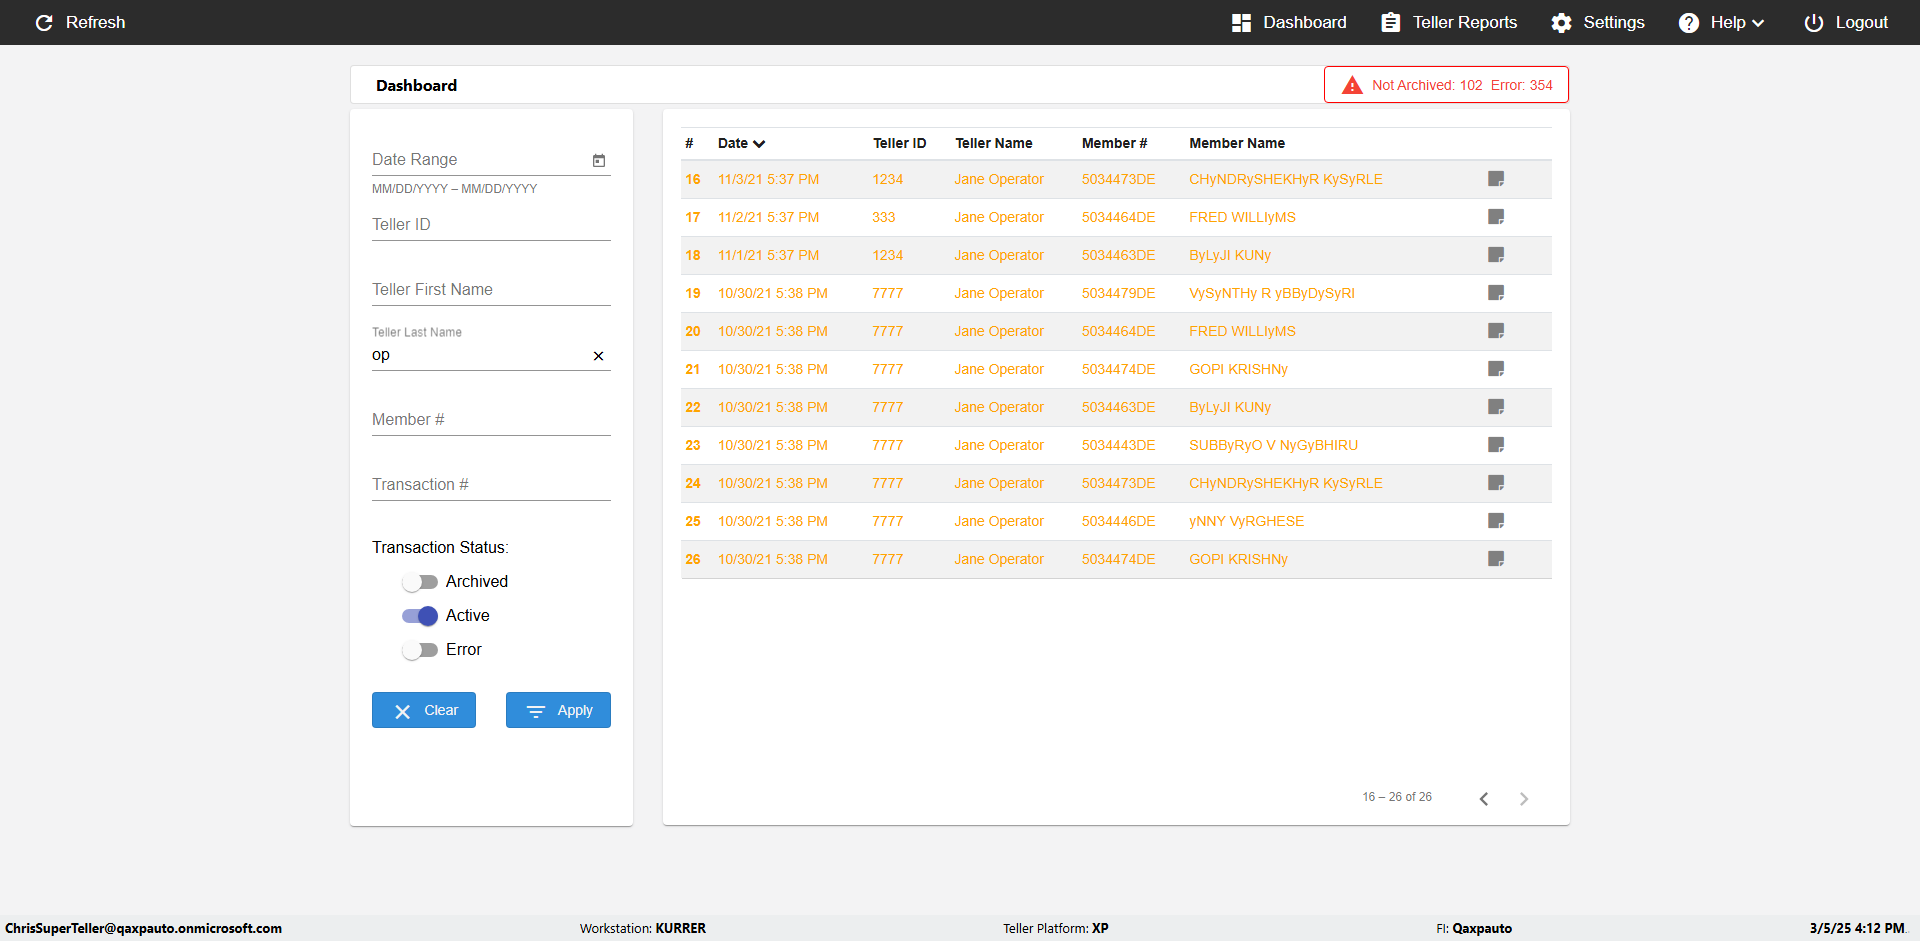
Task: Open Teller Reports from top menu
Action: click(1449, 22)
